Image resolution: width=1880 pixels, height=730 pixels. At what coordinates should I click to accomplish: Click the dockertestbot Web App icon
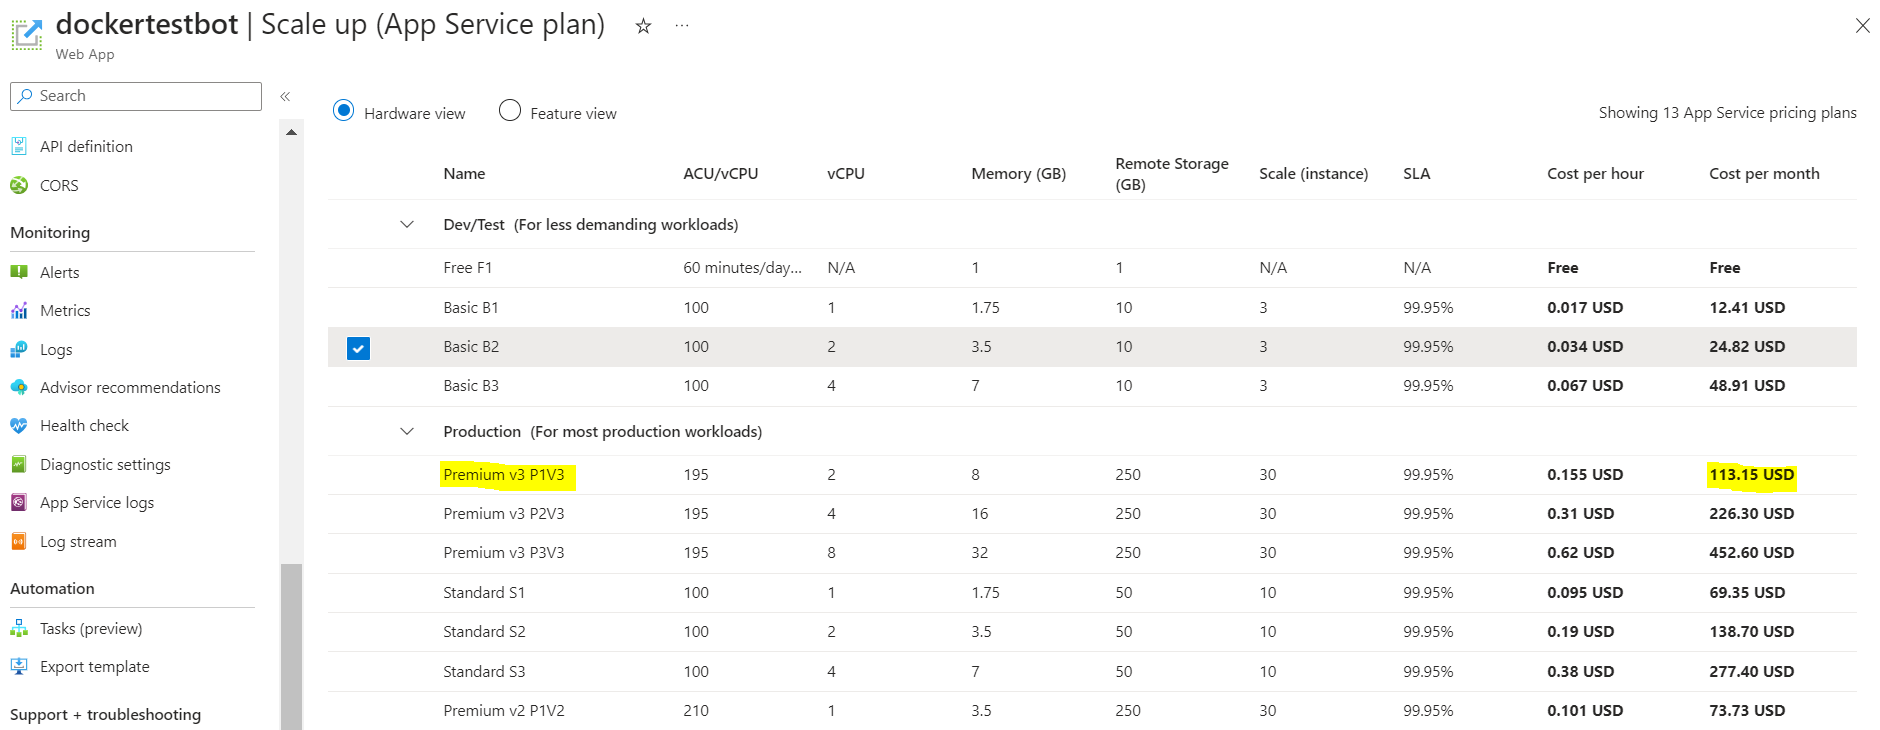pos(27,34)
